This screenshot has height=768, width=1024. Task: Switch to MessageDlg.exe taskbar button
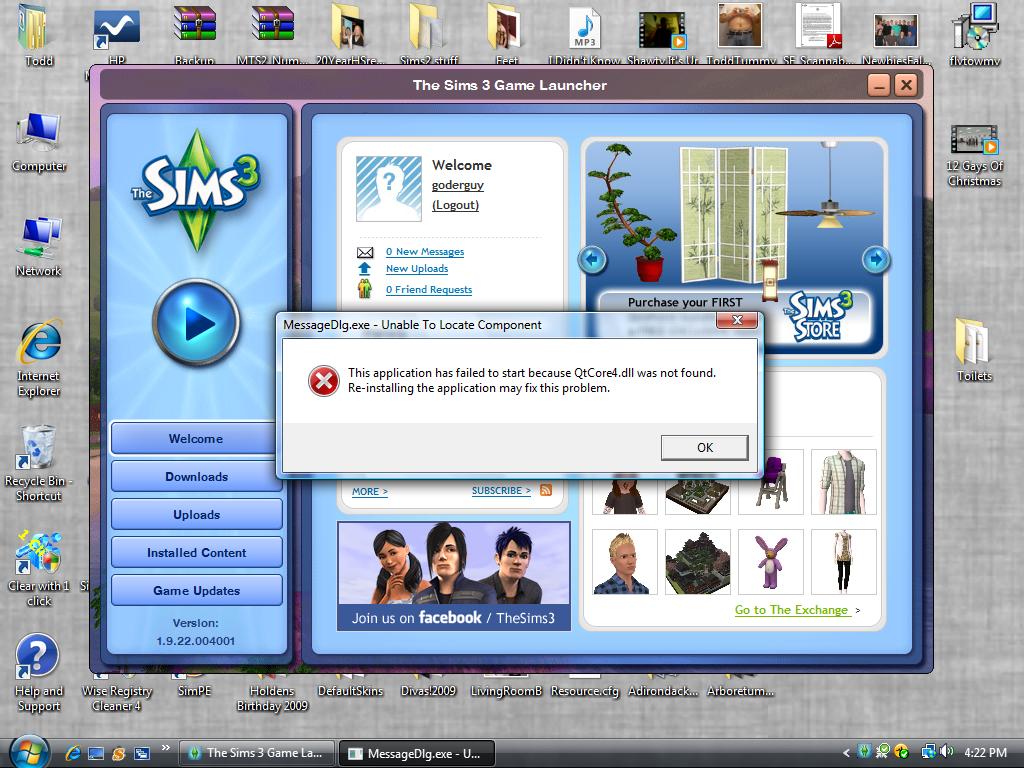click(x=417, y=753)
